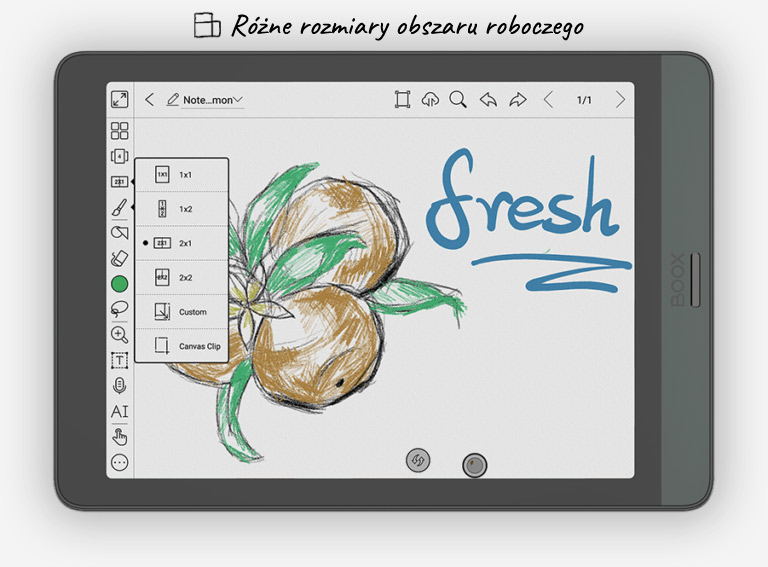
Task: Expand the brush tool options
Action: (x=120, y=208)
